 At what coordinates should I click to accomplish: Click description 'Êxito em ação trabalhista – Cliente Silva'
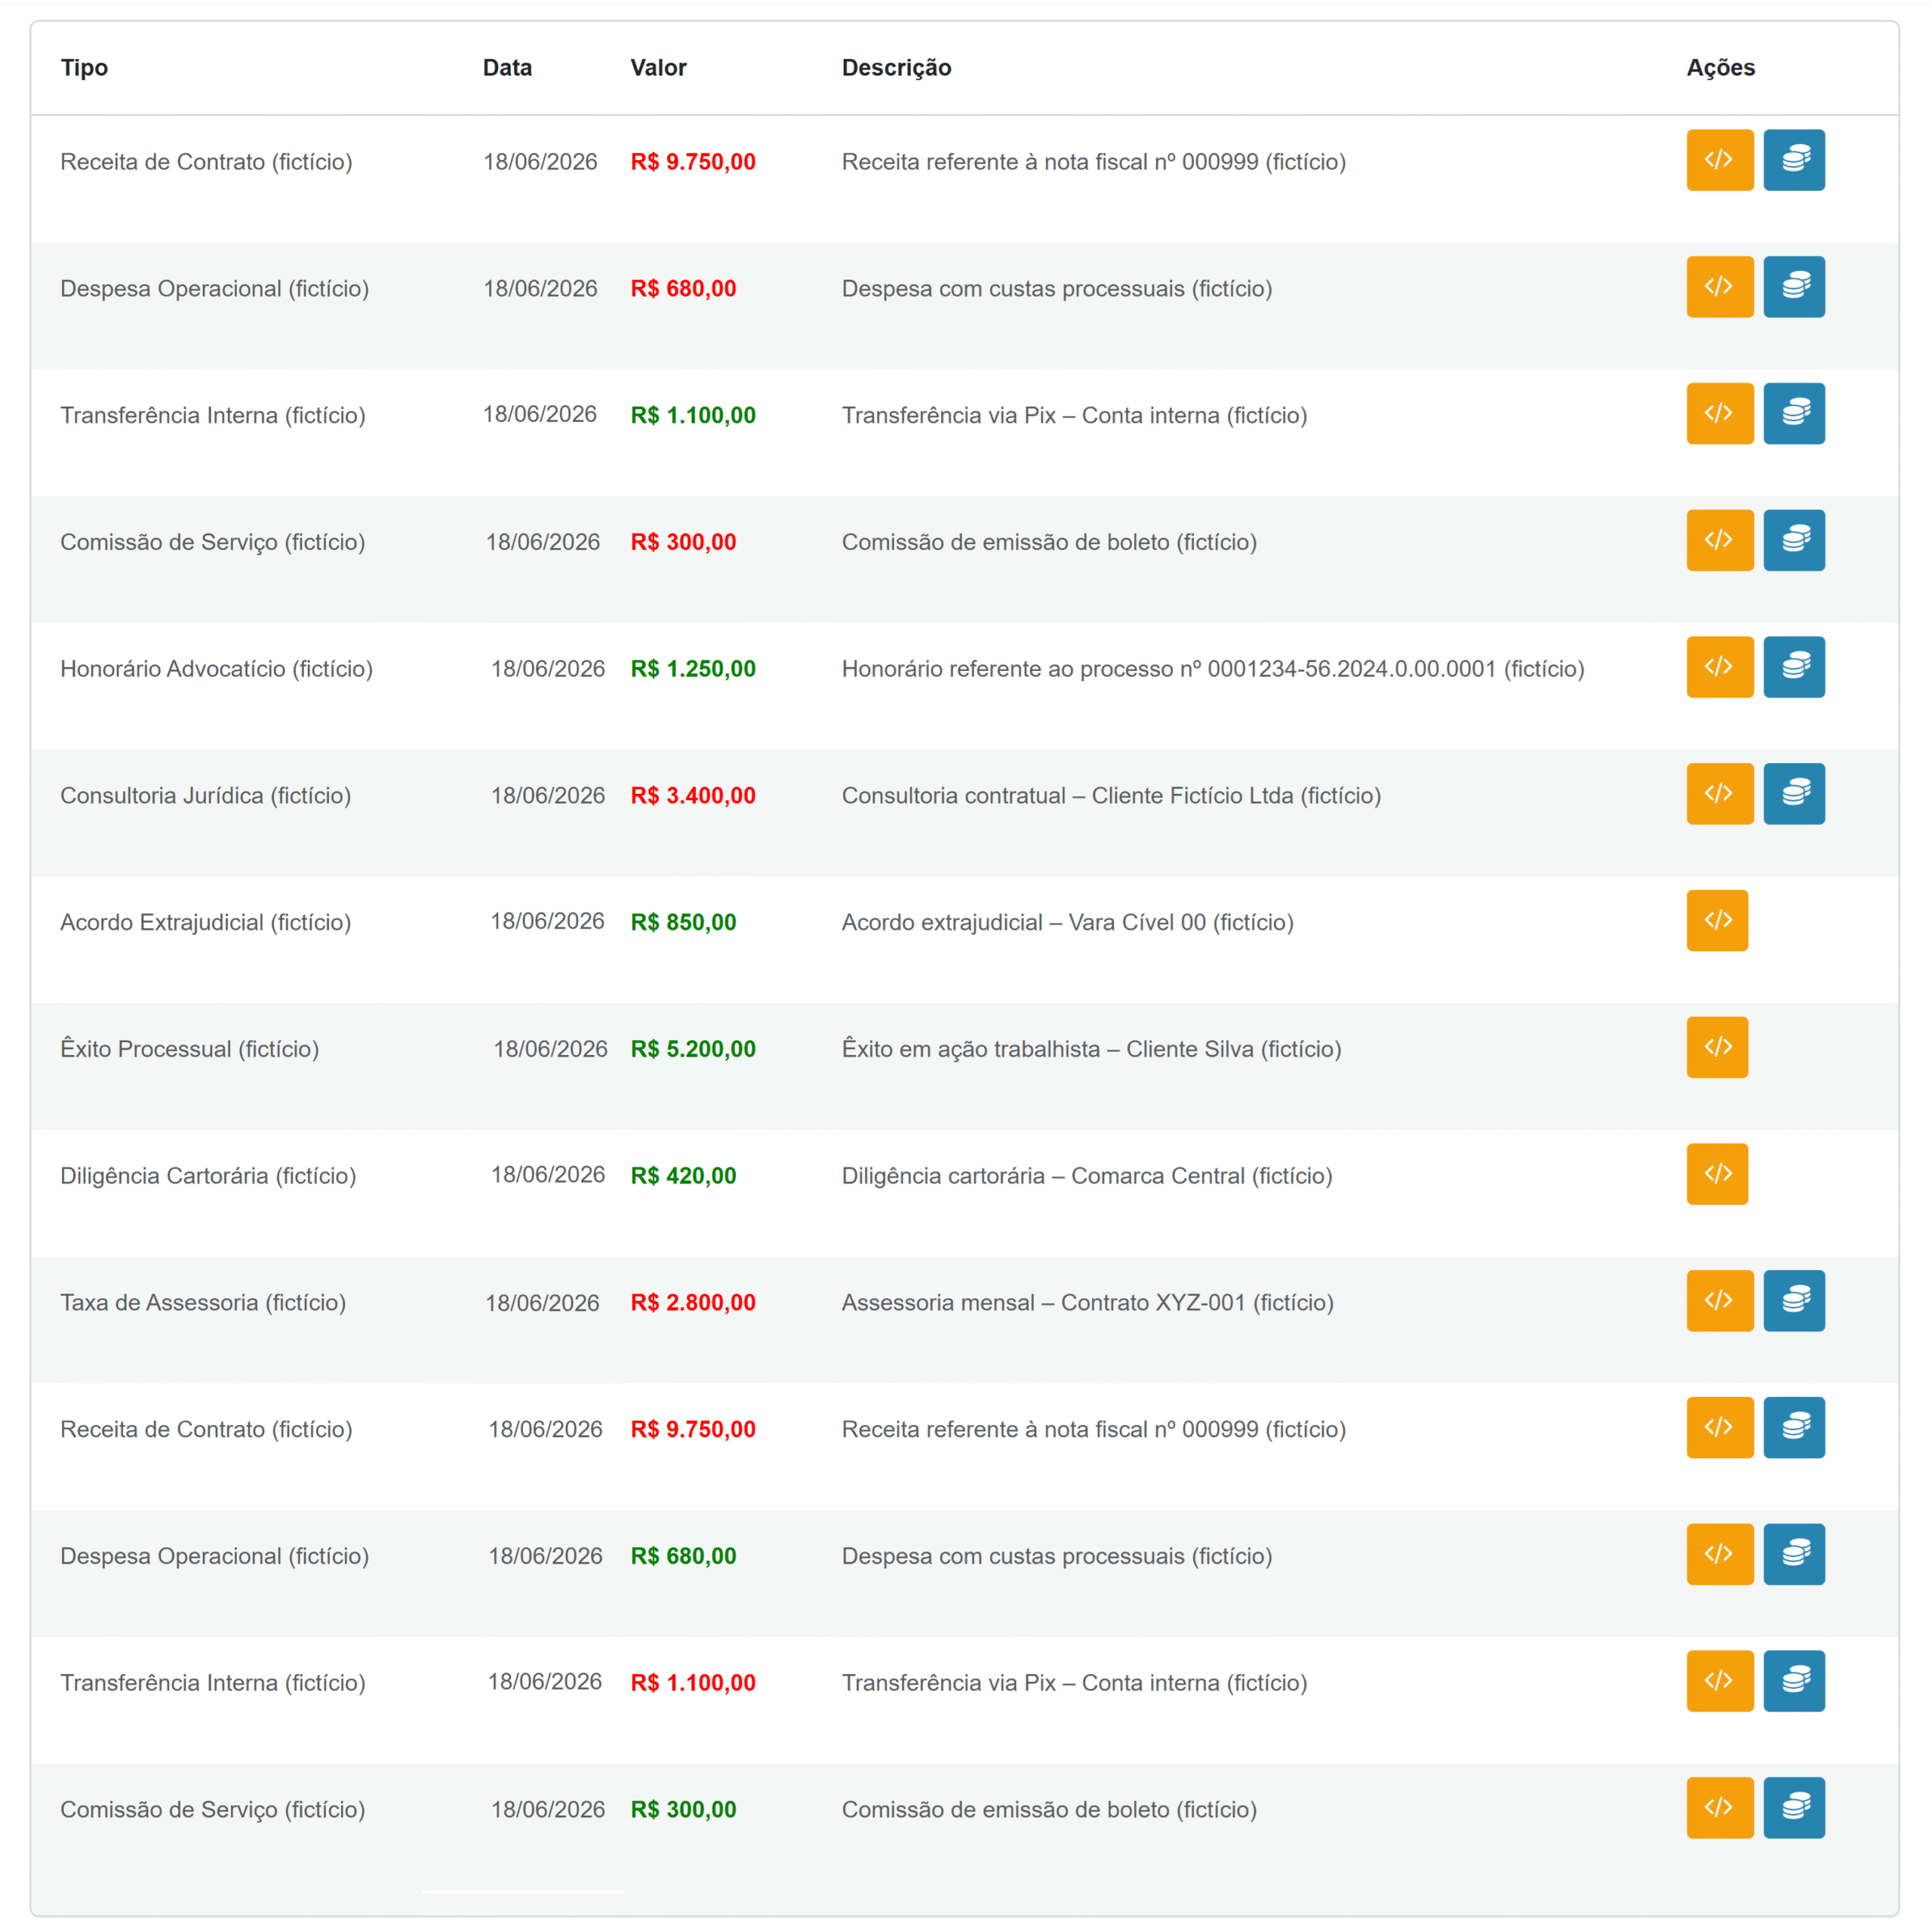click(x=1047, y=1049)
